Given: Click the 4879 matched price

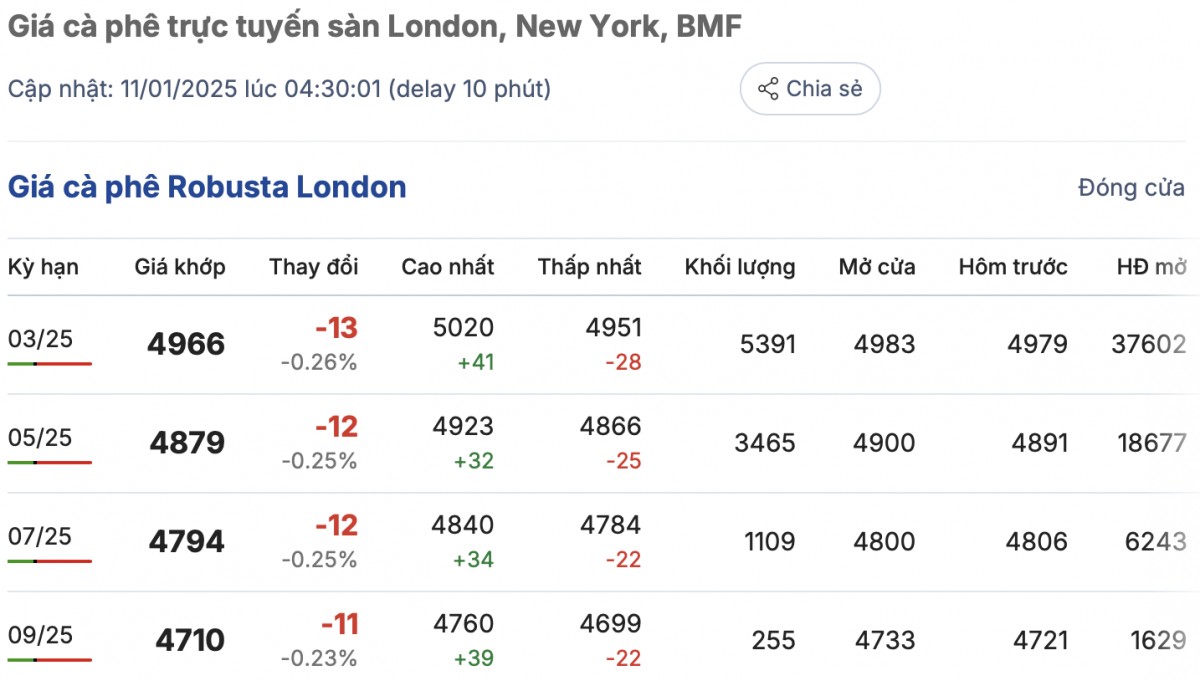Looking at the screenshot, I should pos(187,443).
